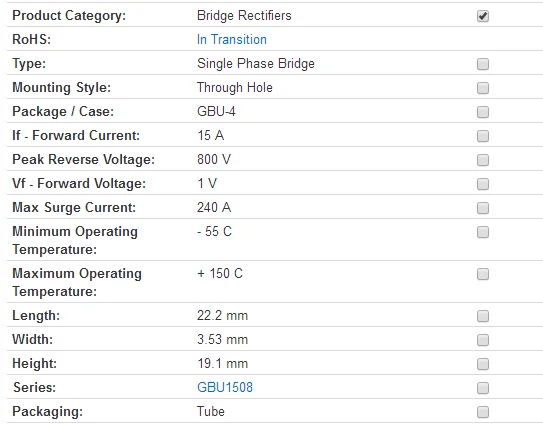Enable the Maximum Operating Temperature checkbox
The height and width of the screenshot is (425, 543).
pyautogui.click(x=483, y=274)
